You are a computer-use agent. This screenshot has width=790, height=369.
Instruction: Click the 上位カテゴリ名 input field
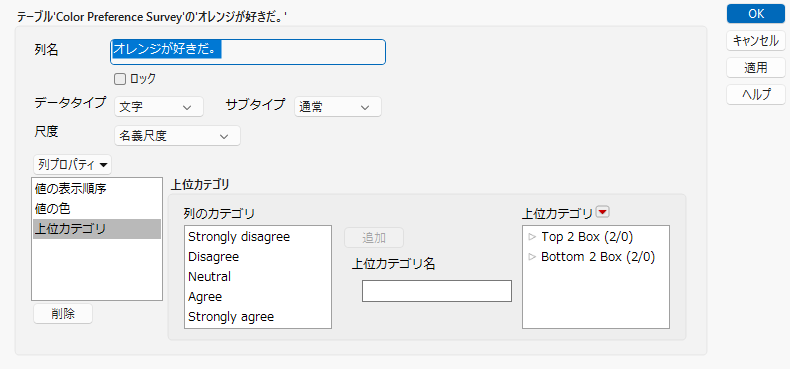point(437,291)
